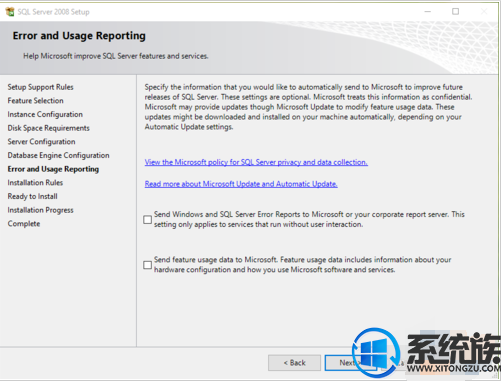
Task: Select Database Engine Configuration step
Action: tap(58, 155)
